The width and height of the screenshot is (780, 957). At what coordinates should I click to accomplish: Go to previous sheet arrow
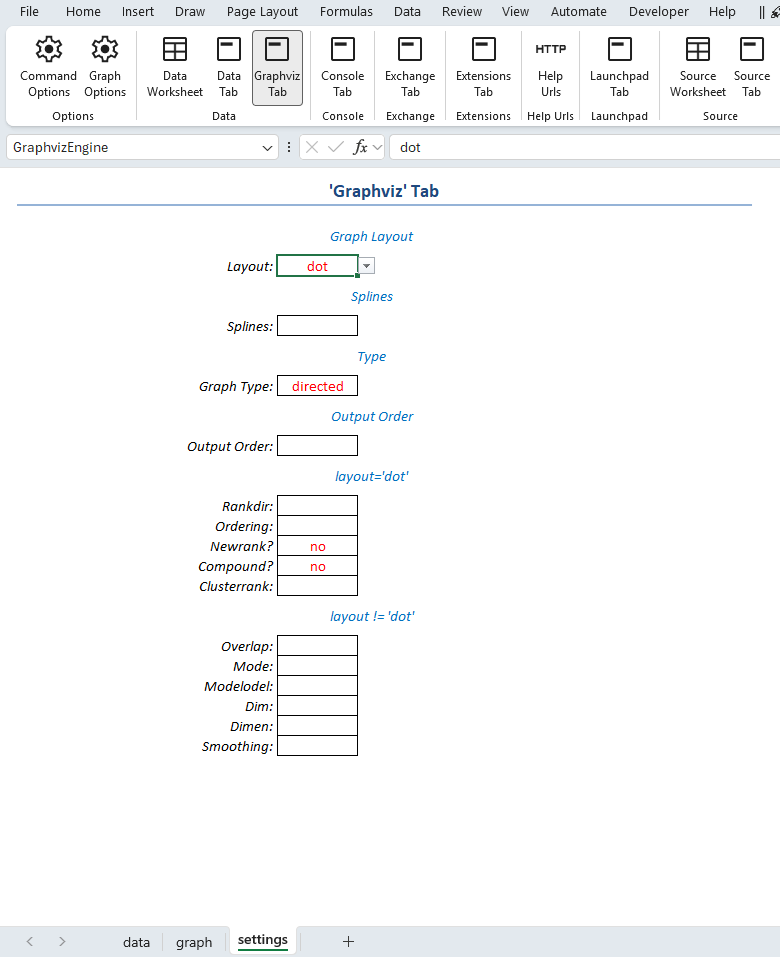pos(29,941)
